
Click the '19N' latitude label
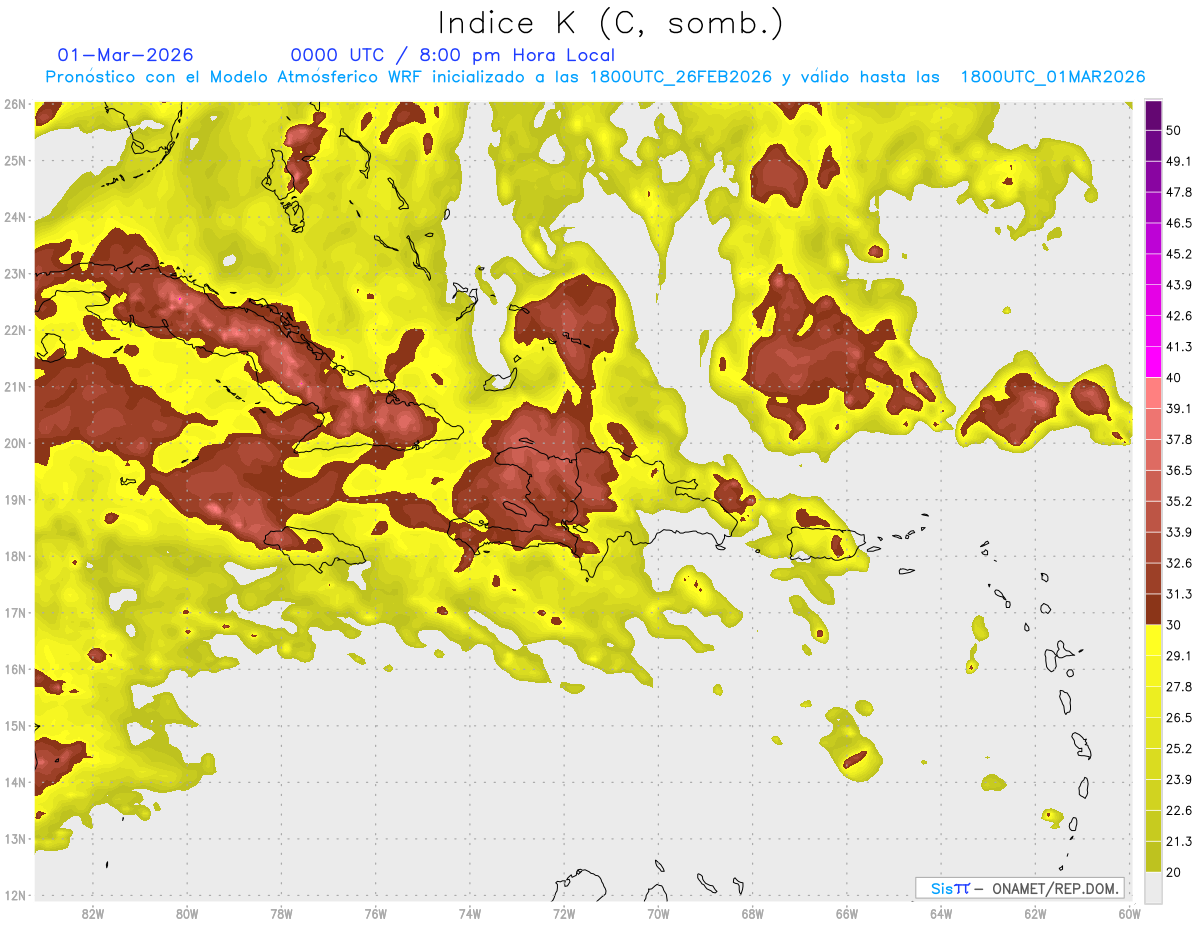click(15, 499)
